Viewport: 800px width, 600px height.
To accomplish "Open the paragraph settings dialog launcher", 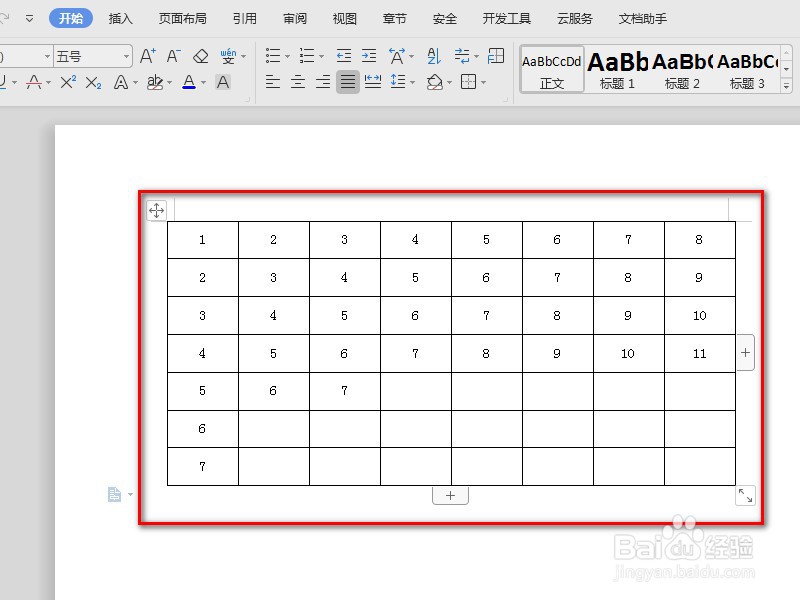I will click(506, 99).
